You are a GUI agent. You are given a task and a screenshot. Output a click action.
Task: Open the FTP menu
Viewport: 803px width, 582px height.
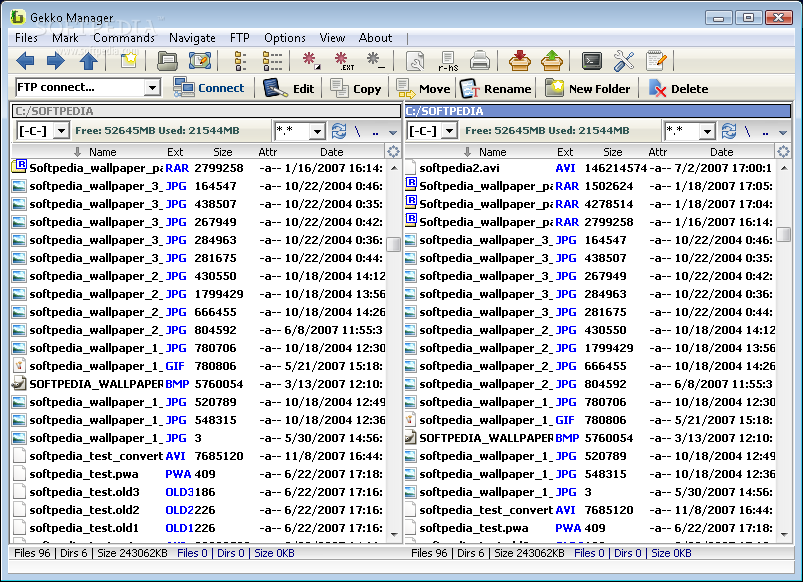pos(240,38)
